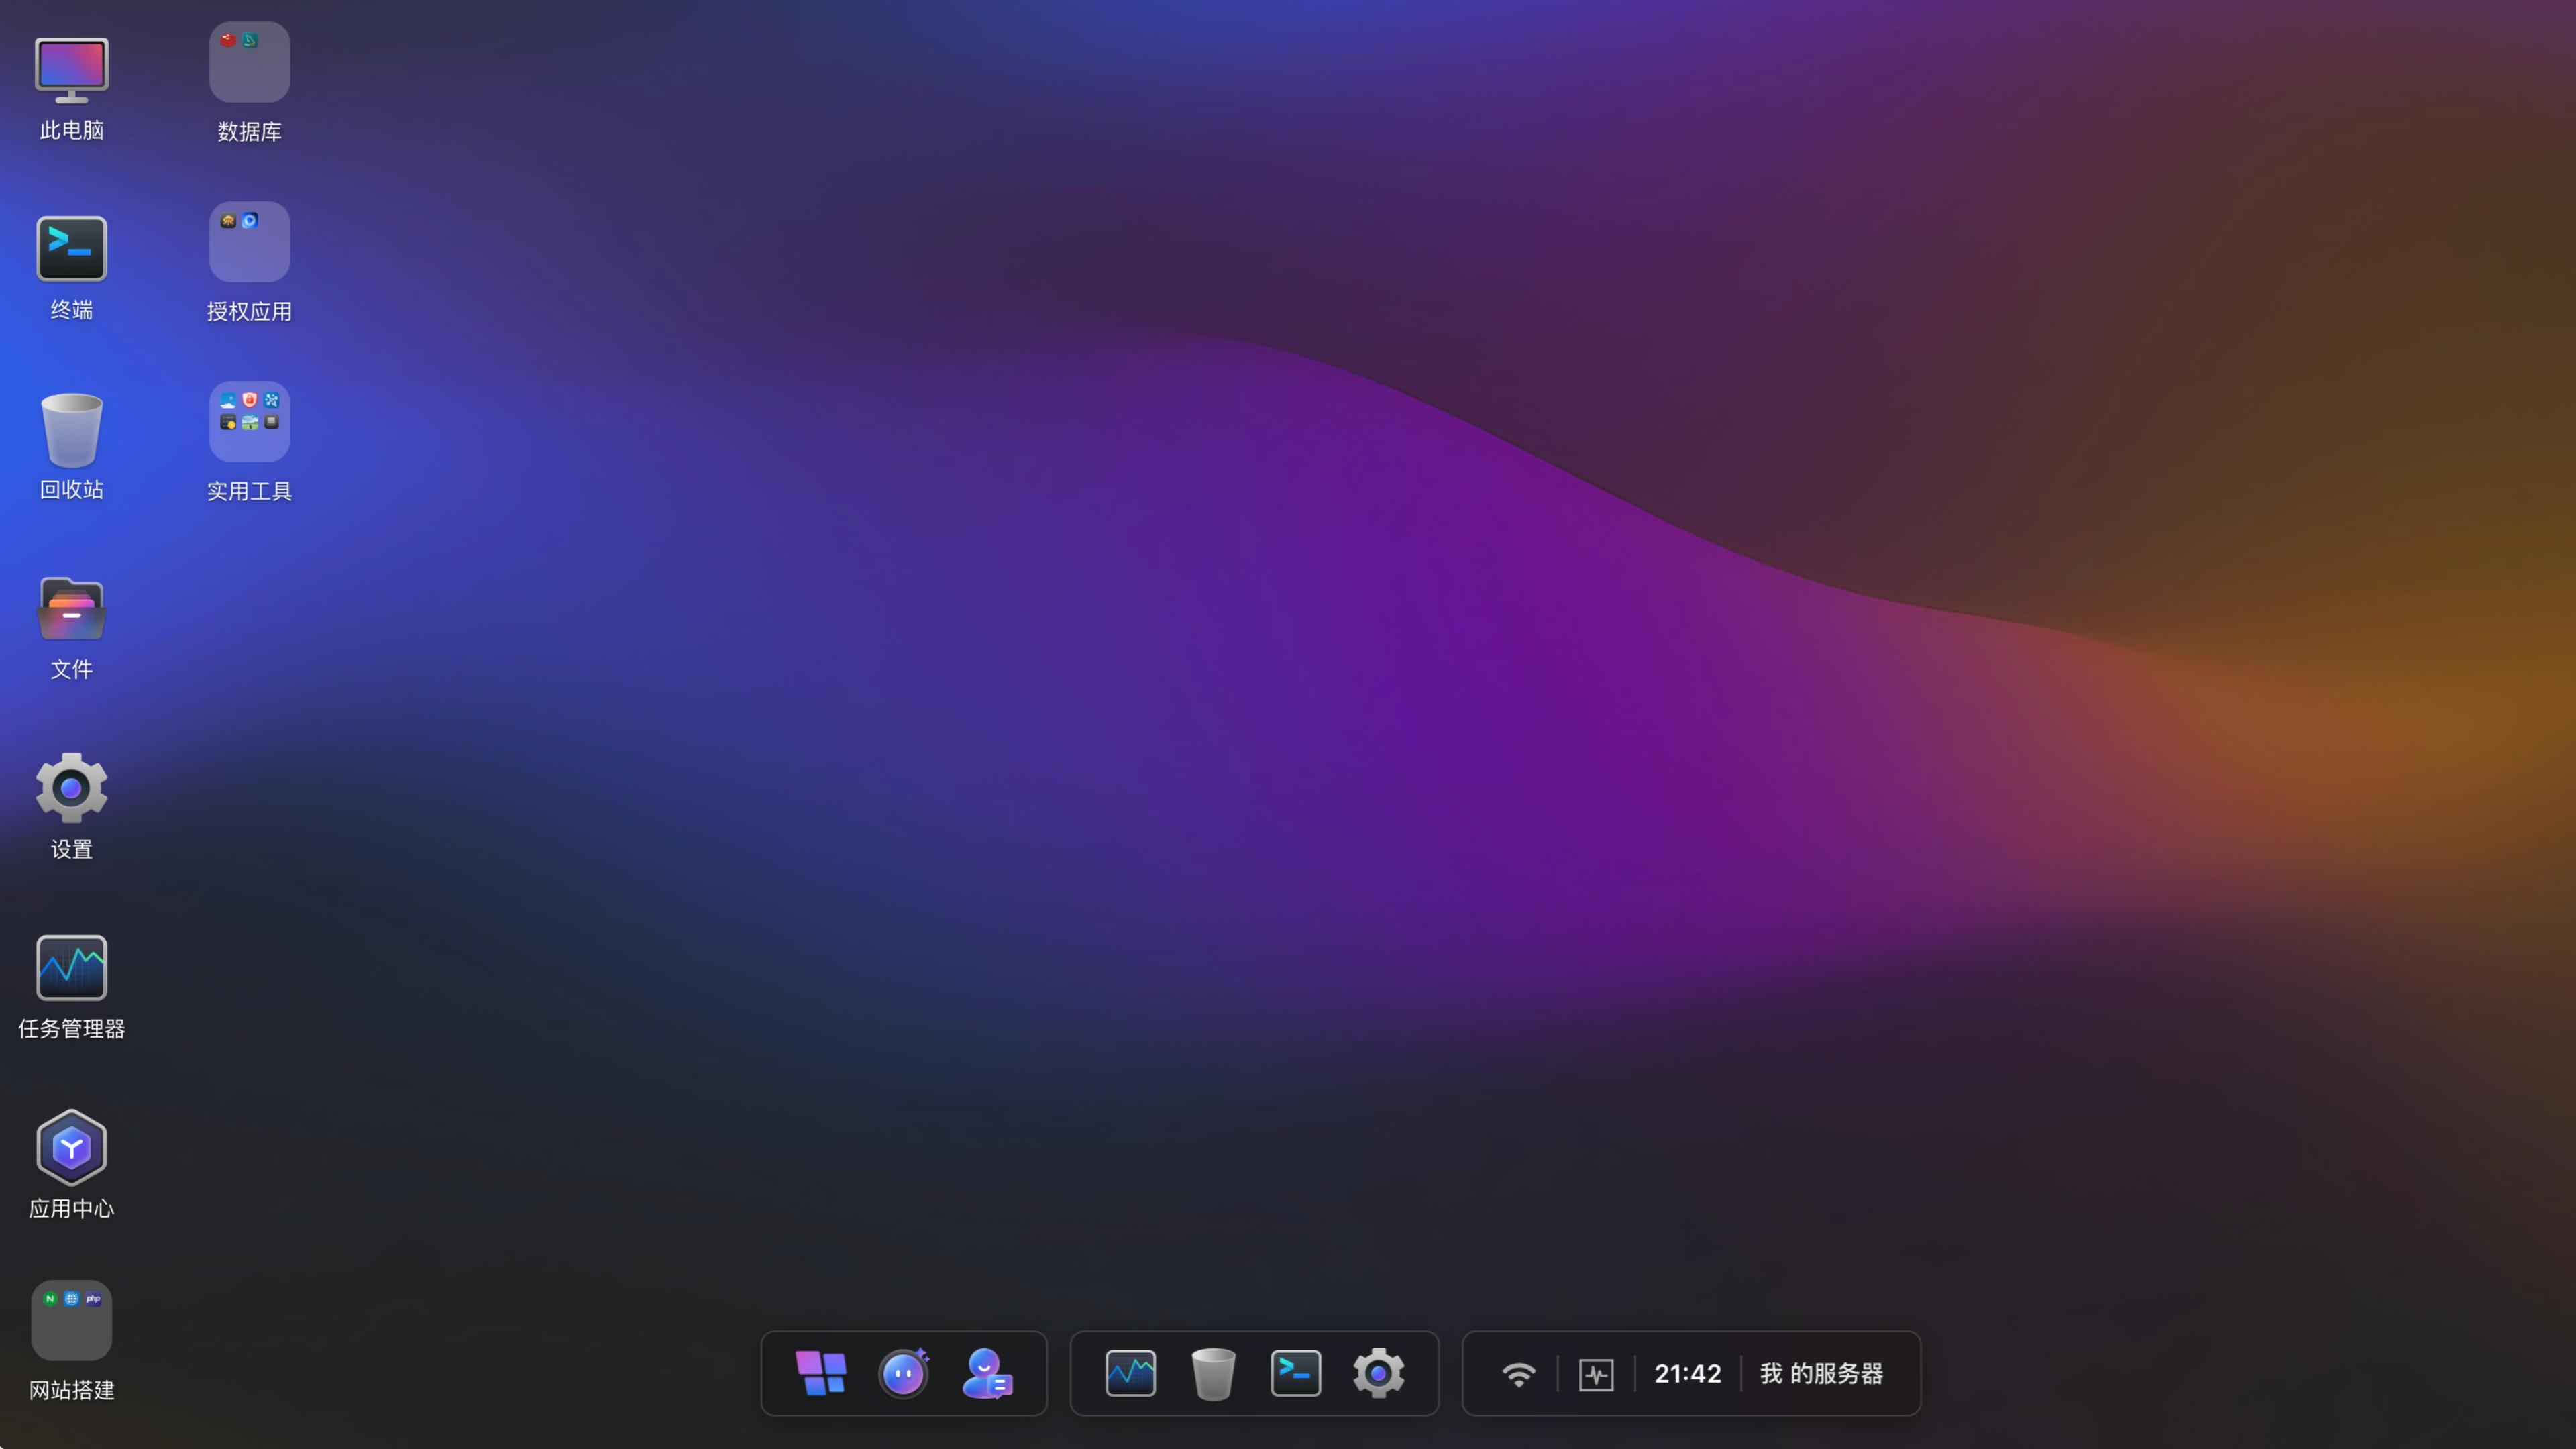The image size is (2576, 1449).
Task: Open the 文件 file manager icon
Action: coord(71,609)
